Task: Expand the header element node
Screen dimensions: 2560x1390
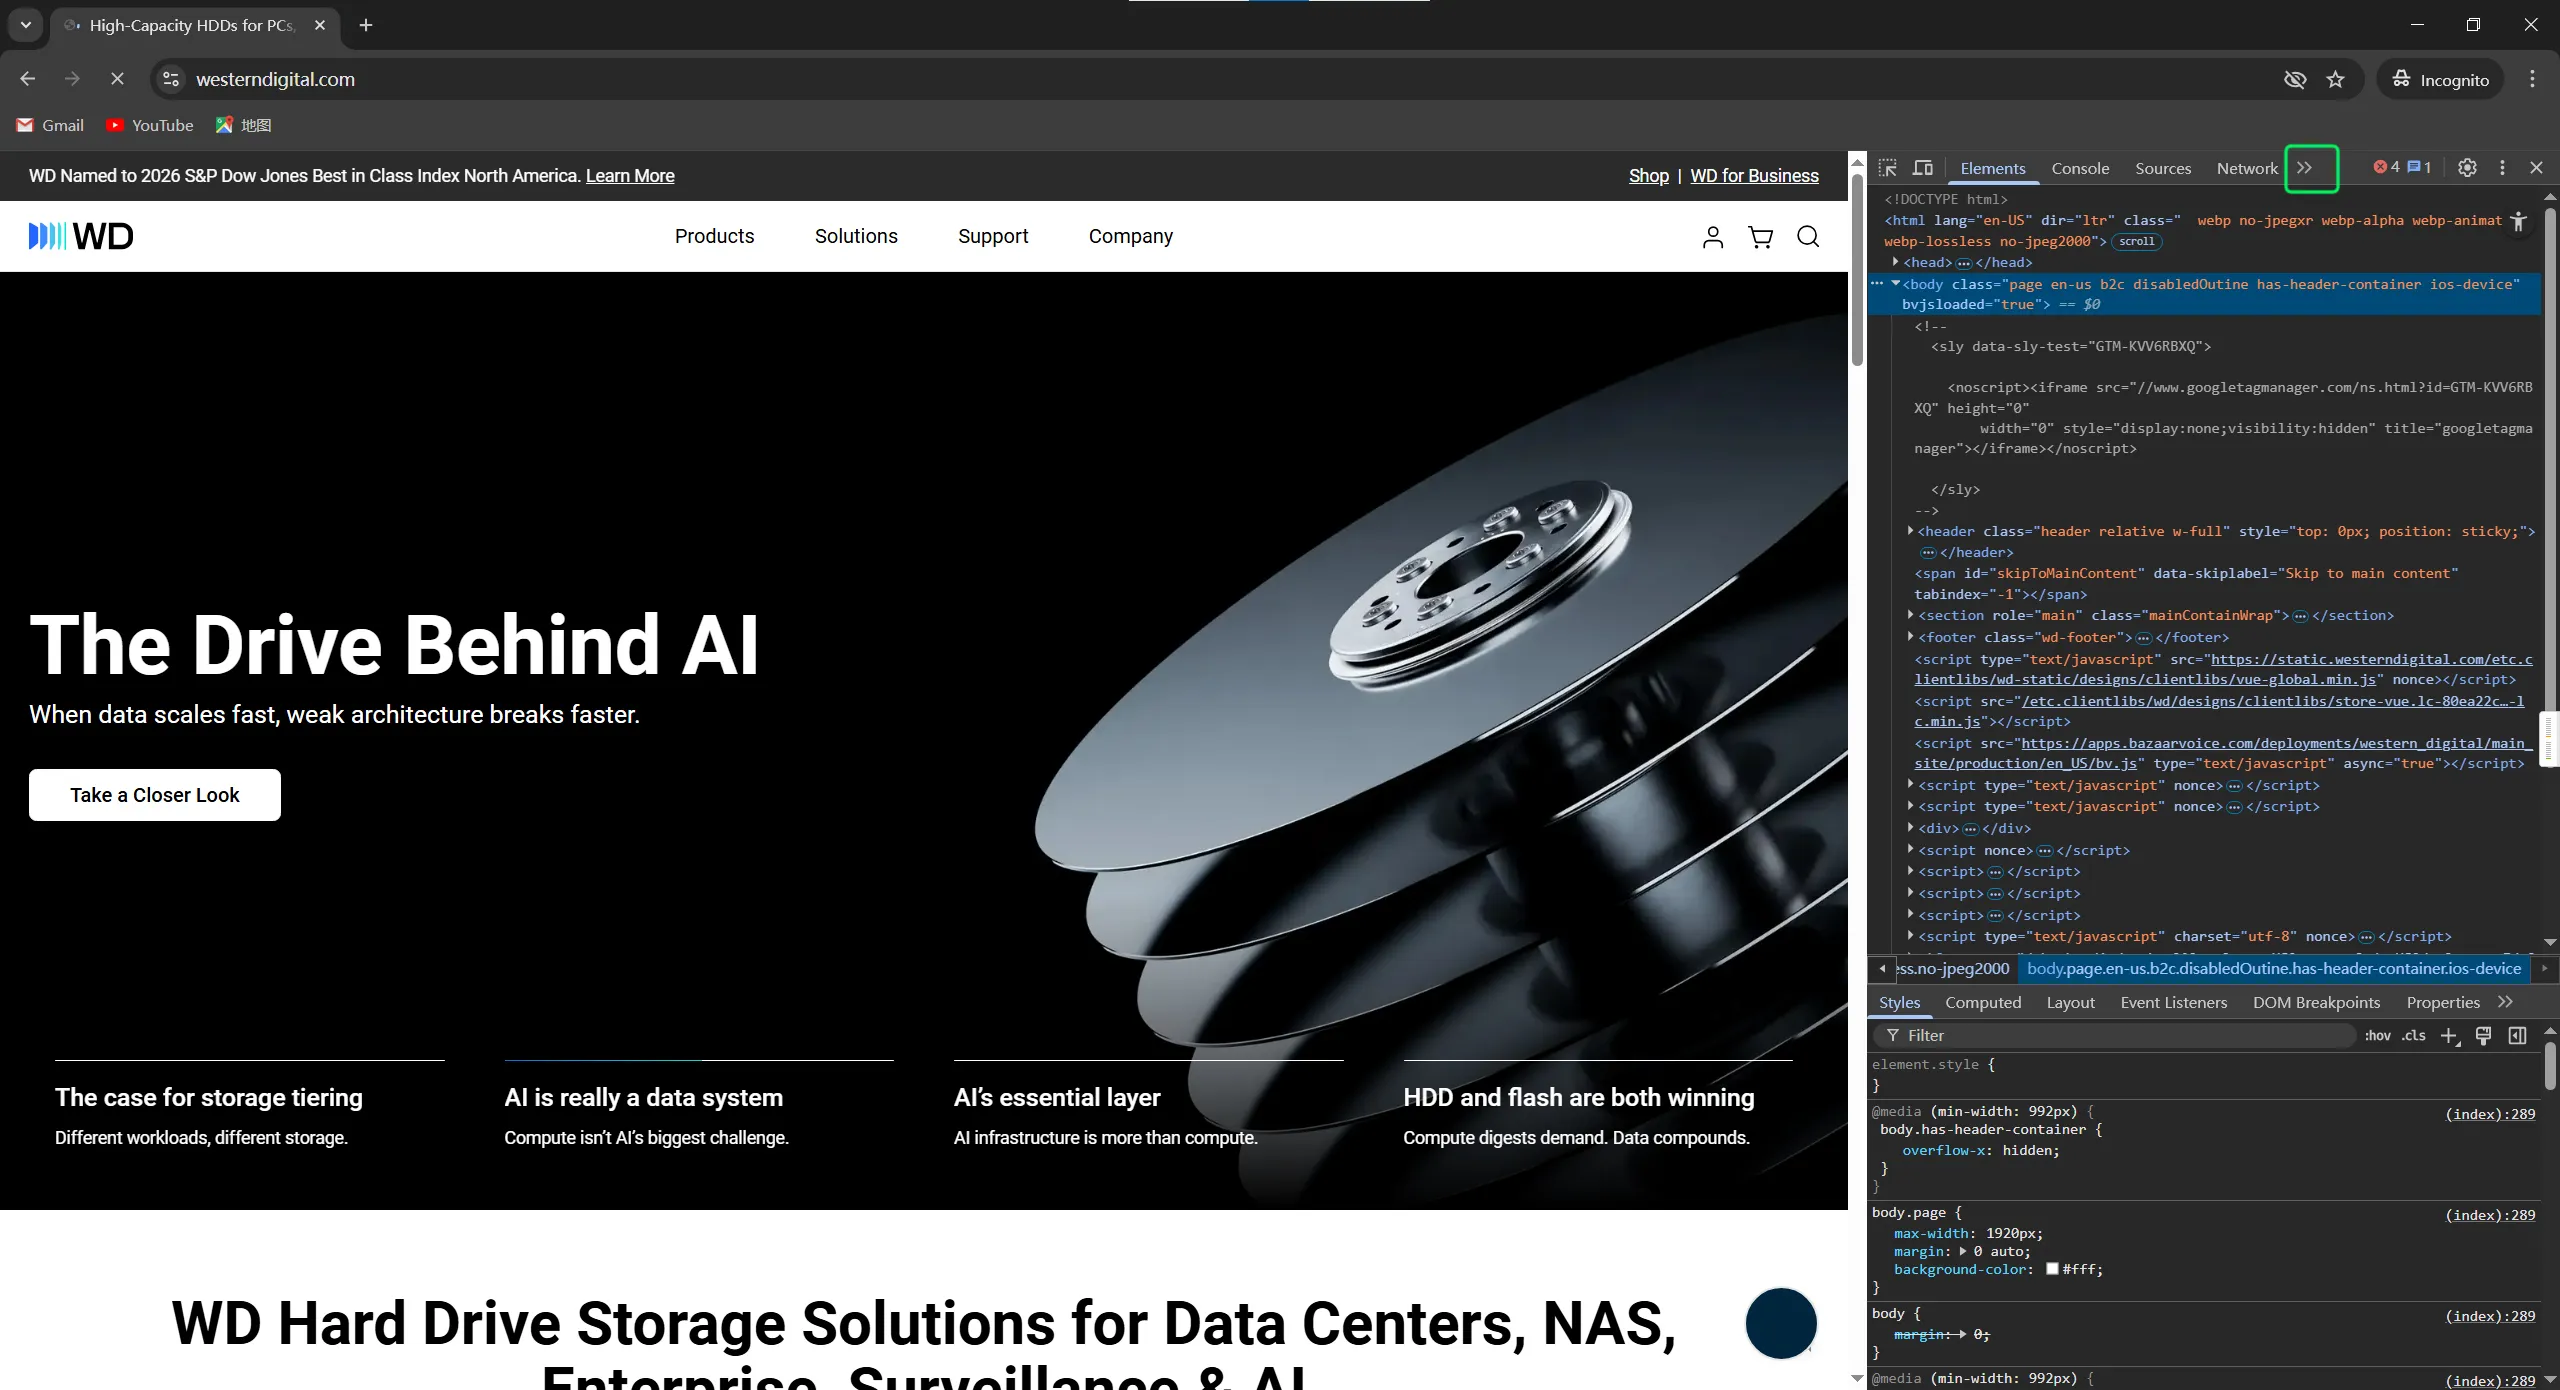Action: pos(1910,531)
